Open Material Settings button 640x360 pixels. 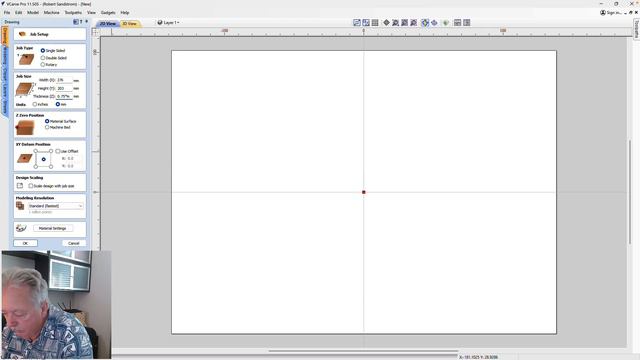click(53, 228)
